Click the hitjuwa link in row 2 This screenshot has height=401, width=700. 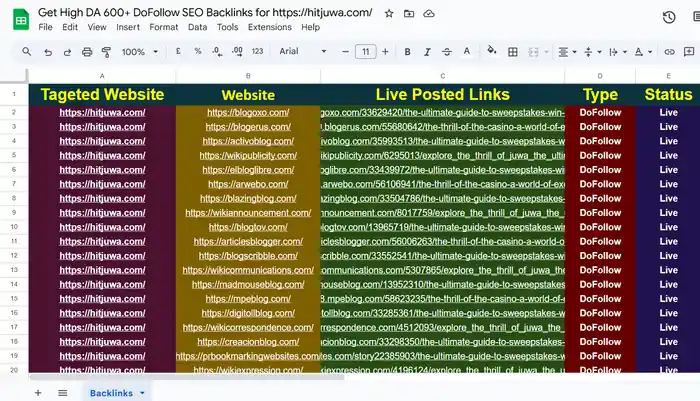102,113
